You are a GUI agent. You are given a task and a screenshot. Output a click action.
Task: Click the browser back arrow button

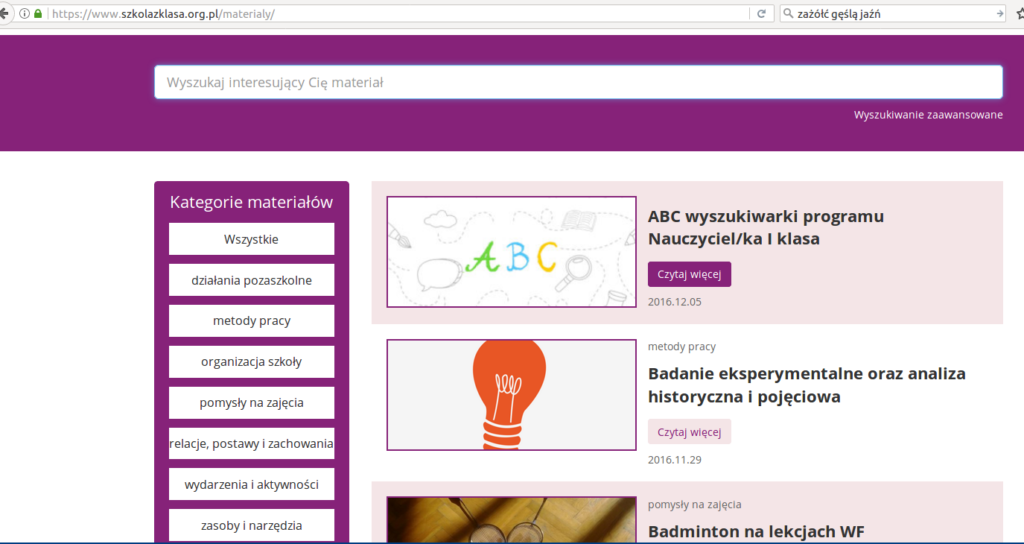[3, 13]
